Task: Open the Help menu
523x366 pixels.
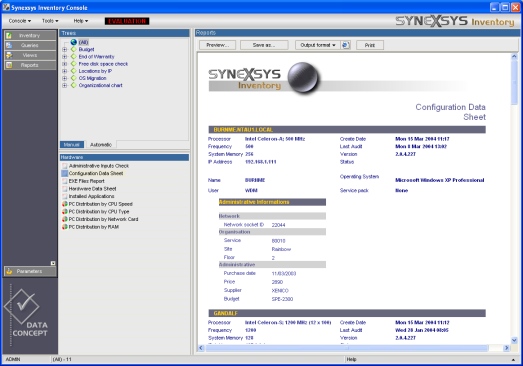Action: (81, 21)
